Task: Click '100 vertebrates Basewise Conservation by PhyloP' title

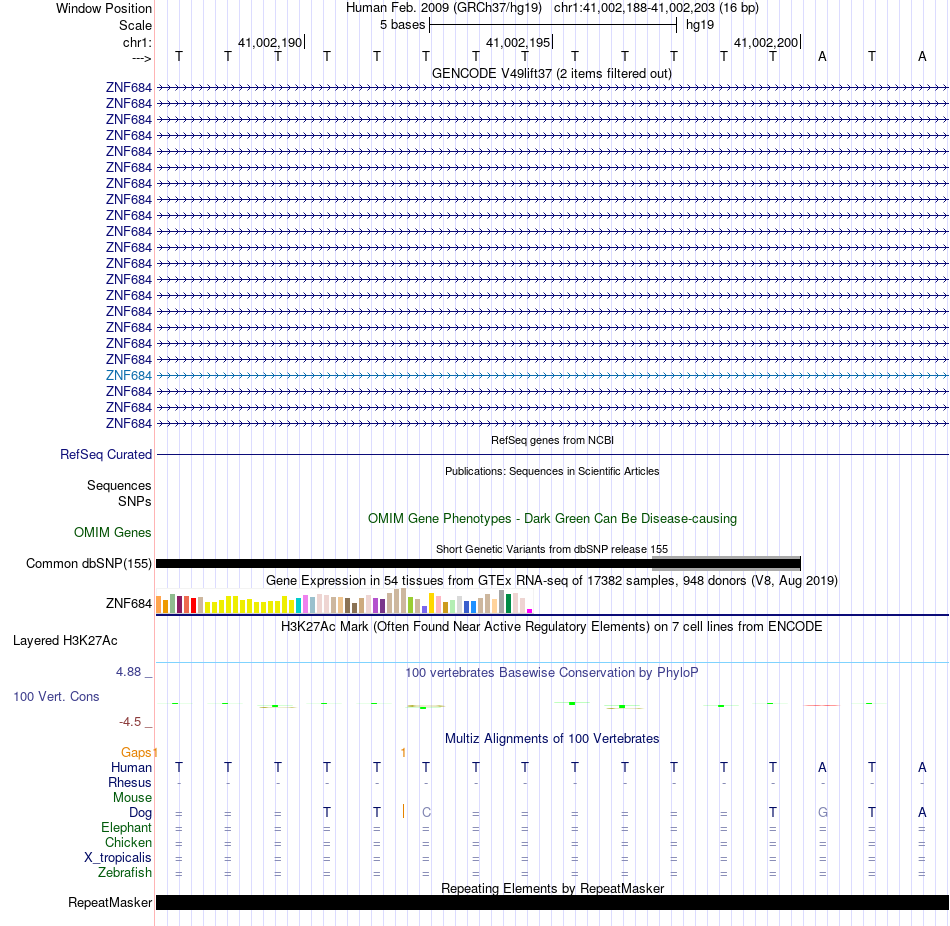Action: pos(552,673)
